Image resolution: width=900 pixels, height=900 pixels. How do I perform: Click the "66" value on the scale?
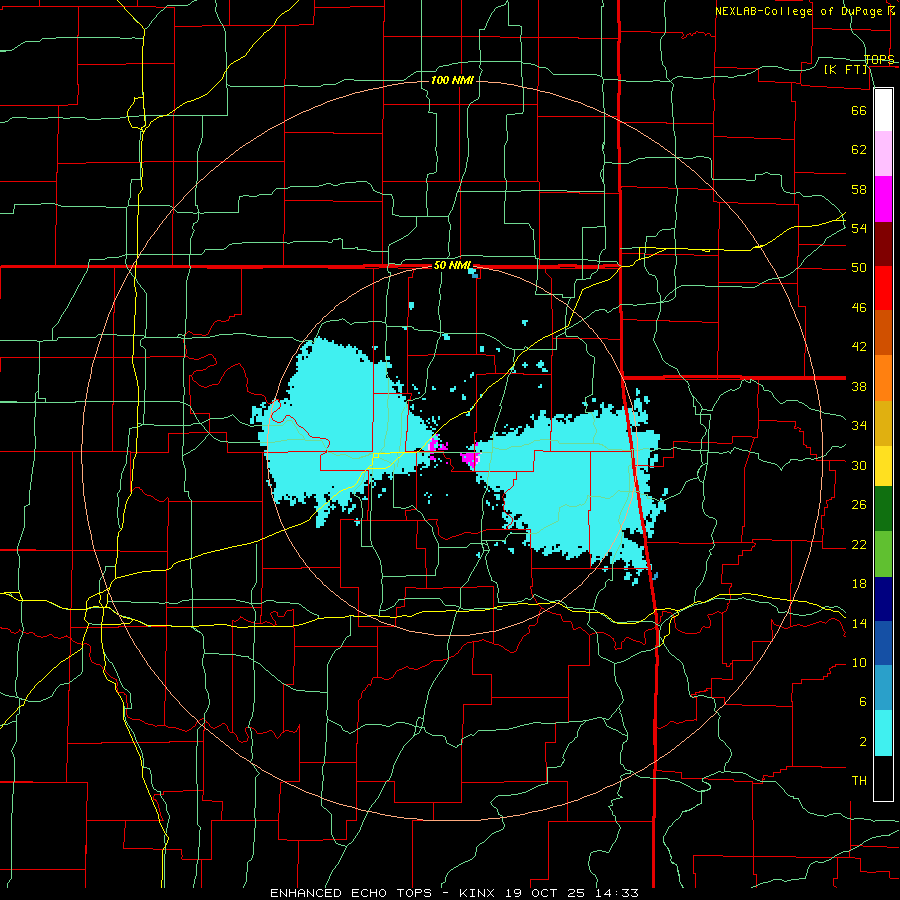pos(859,110)
